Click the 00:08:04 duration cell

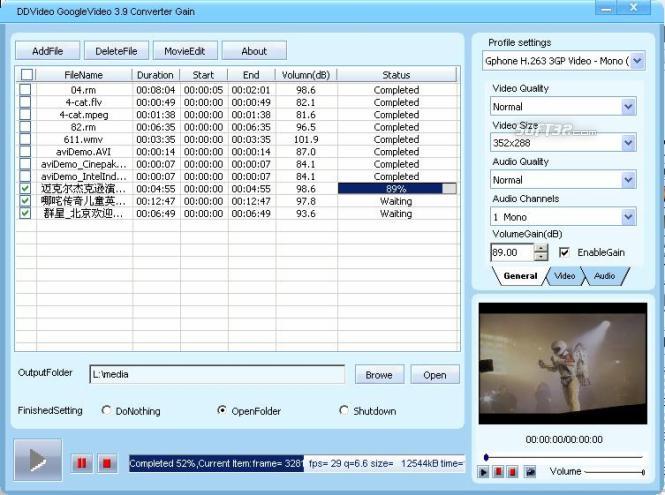tap(156, 90)
